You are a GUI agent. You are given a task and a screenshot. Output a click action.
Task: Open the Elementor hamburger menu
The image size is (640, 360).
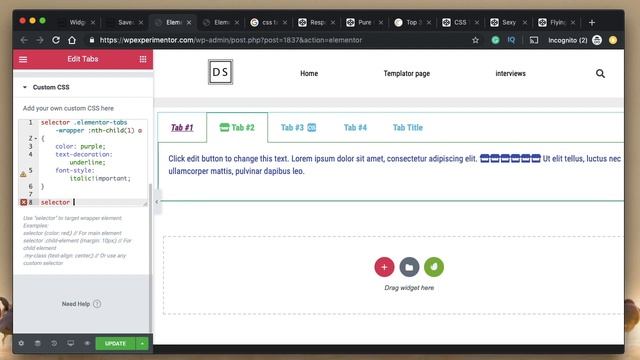coord(23,60)
